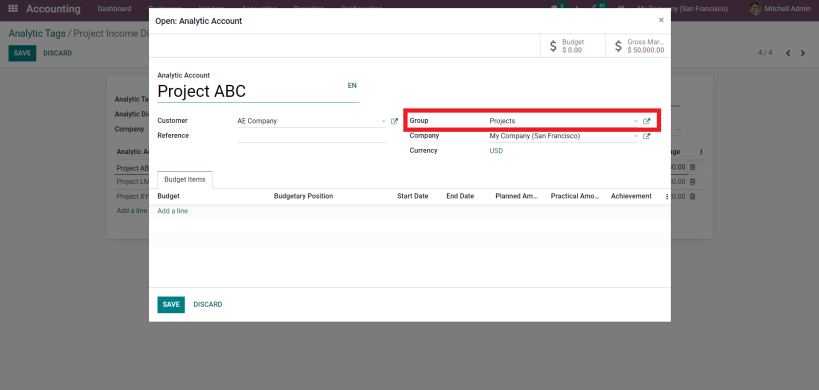The image size is (819, 390).
Task: Discard changes in the dialog
Action: 208,304
